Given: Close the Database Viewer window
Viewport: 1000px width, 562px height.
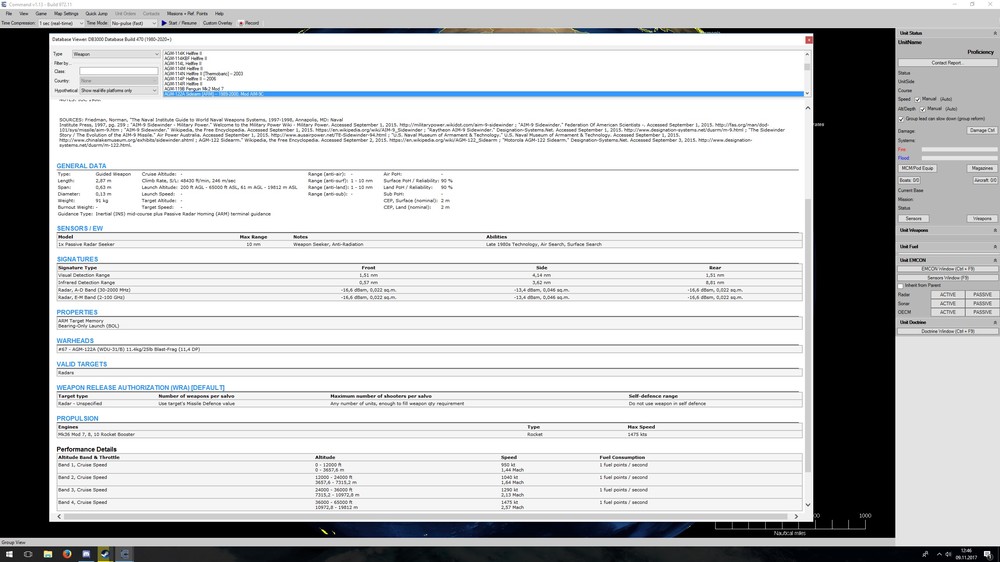Looking at the screenshot, I should coord(808,38).
